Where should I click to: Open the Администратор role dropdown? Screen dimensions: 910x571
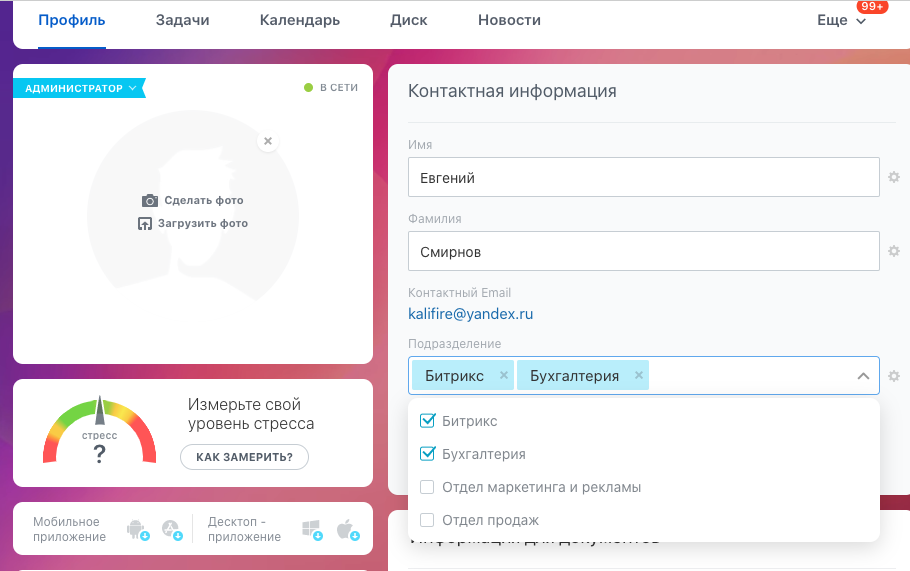[79, 88]
